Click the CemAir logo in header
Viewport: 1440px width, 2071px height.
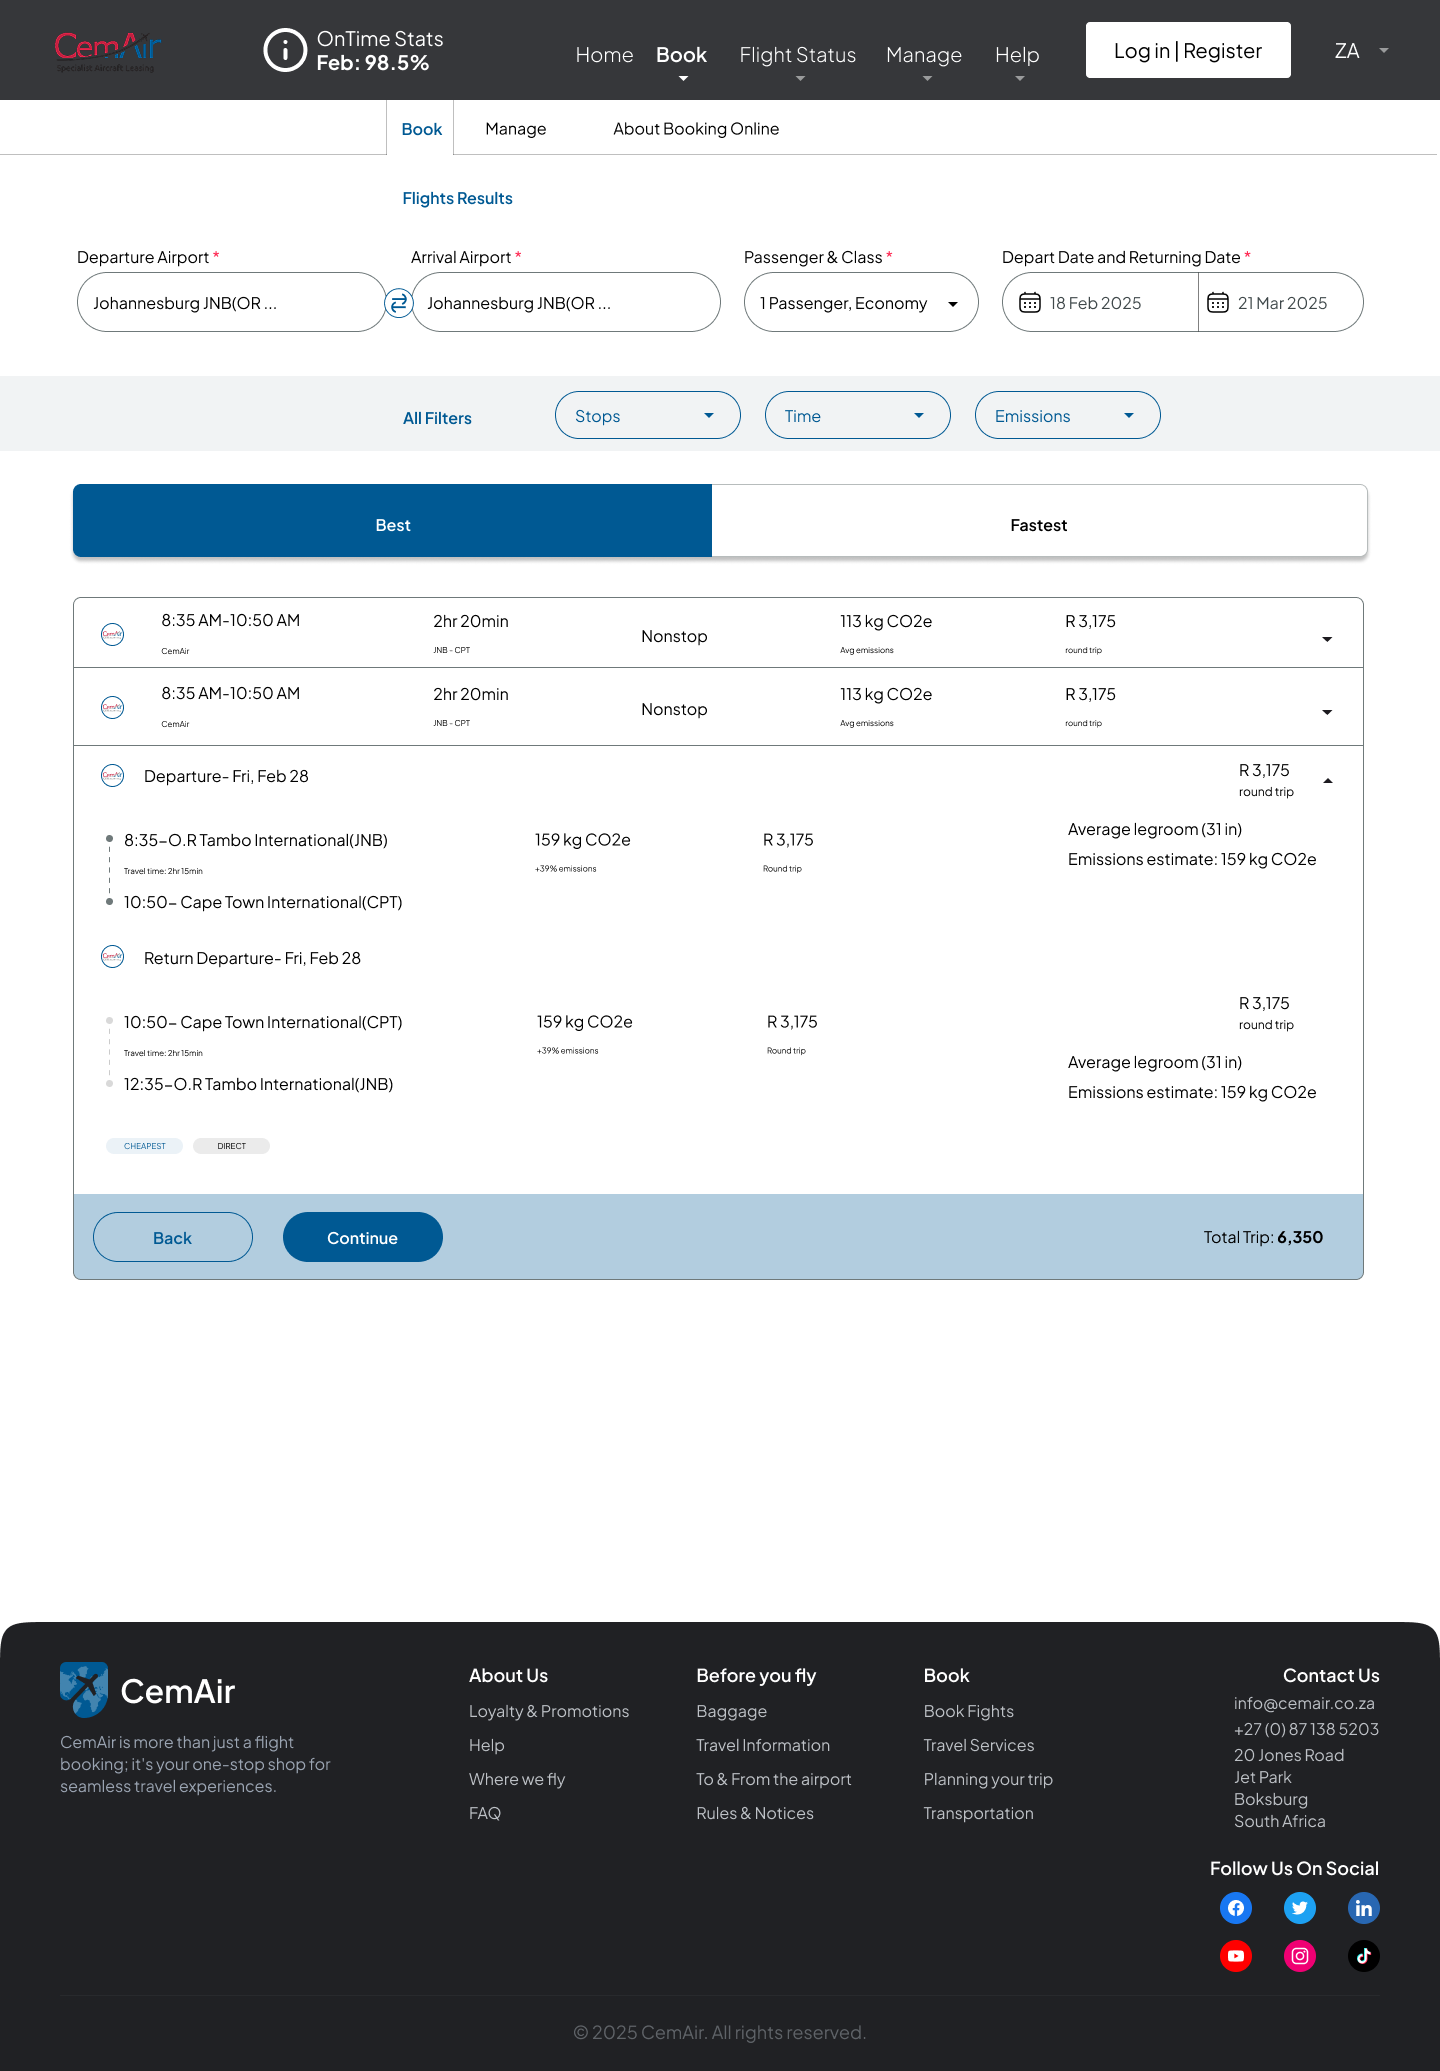pos(107,50)
